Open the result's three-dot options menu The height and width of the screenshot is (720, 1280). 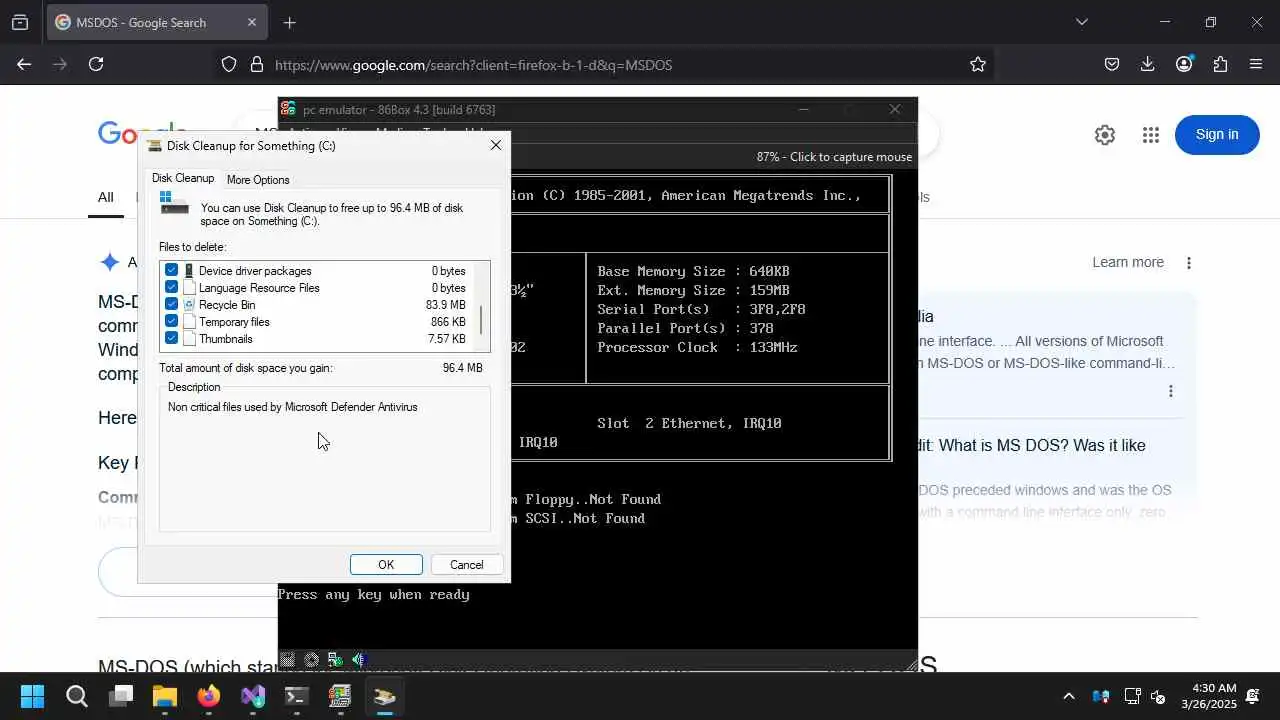pos(1171,391)
